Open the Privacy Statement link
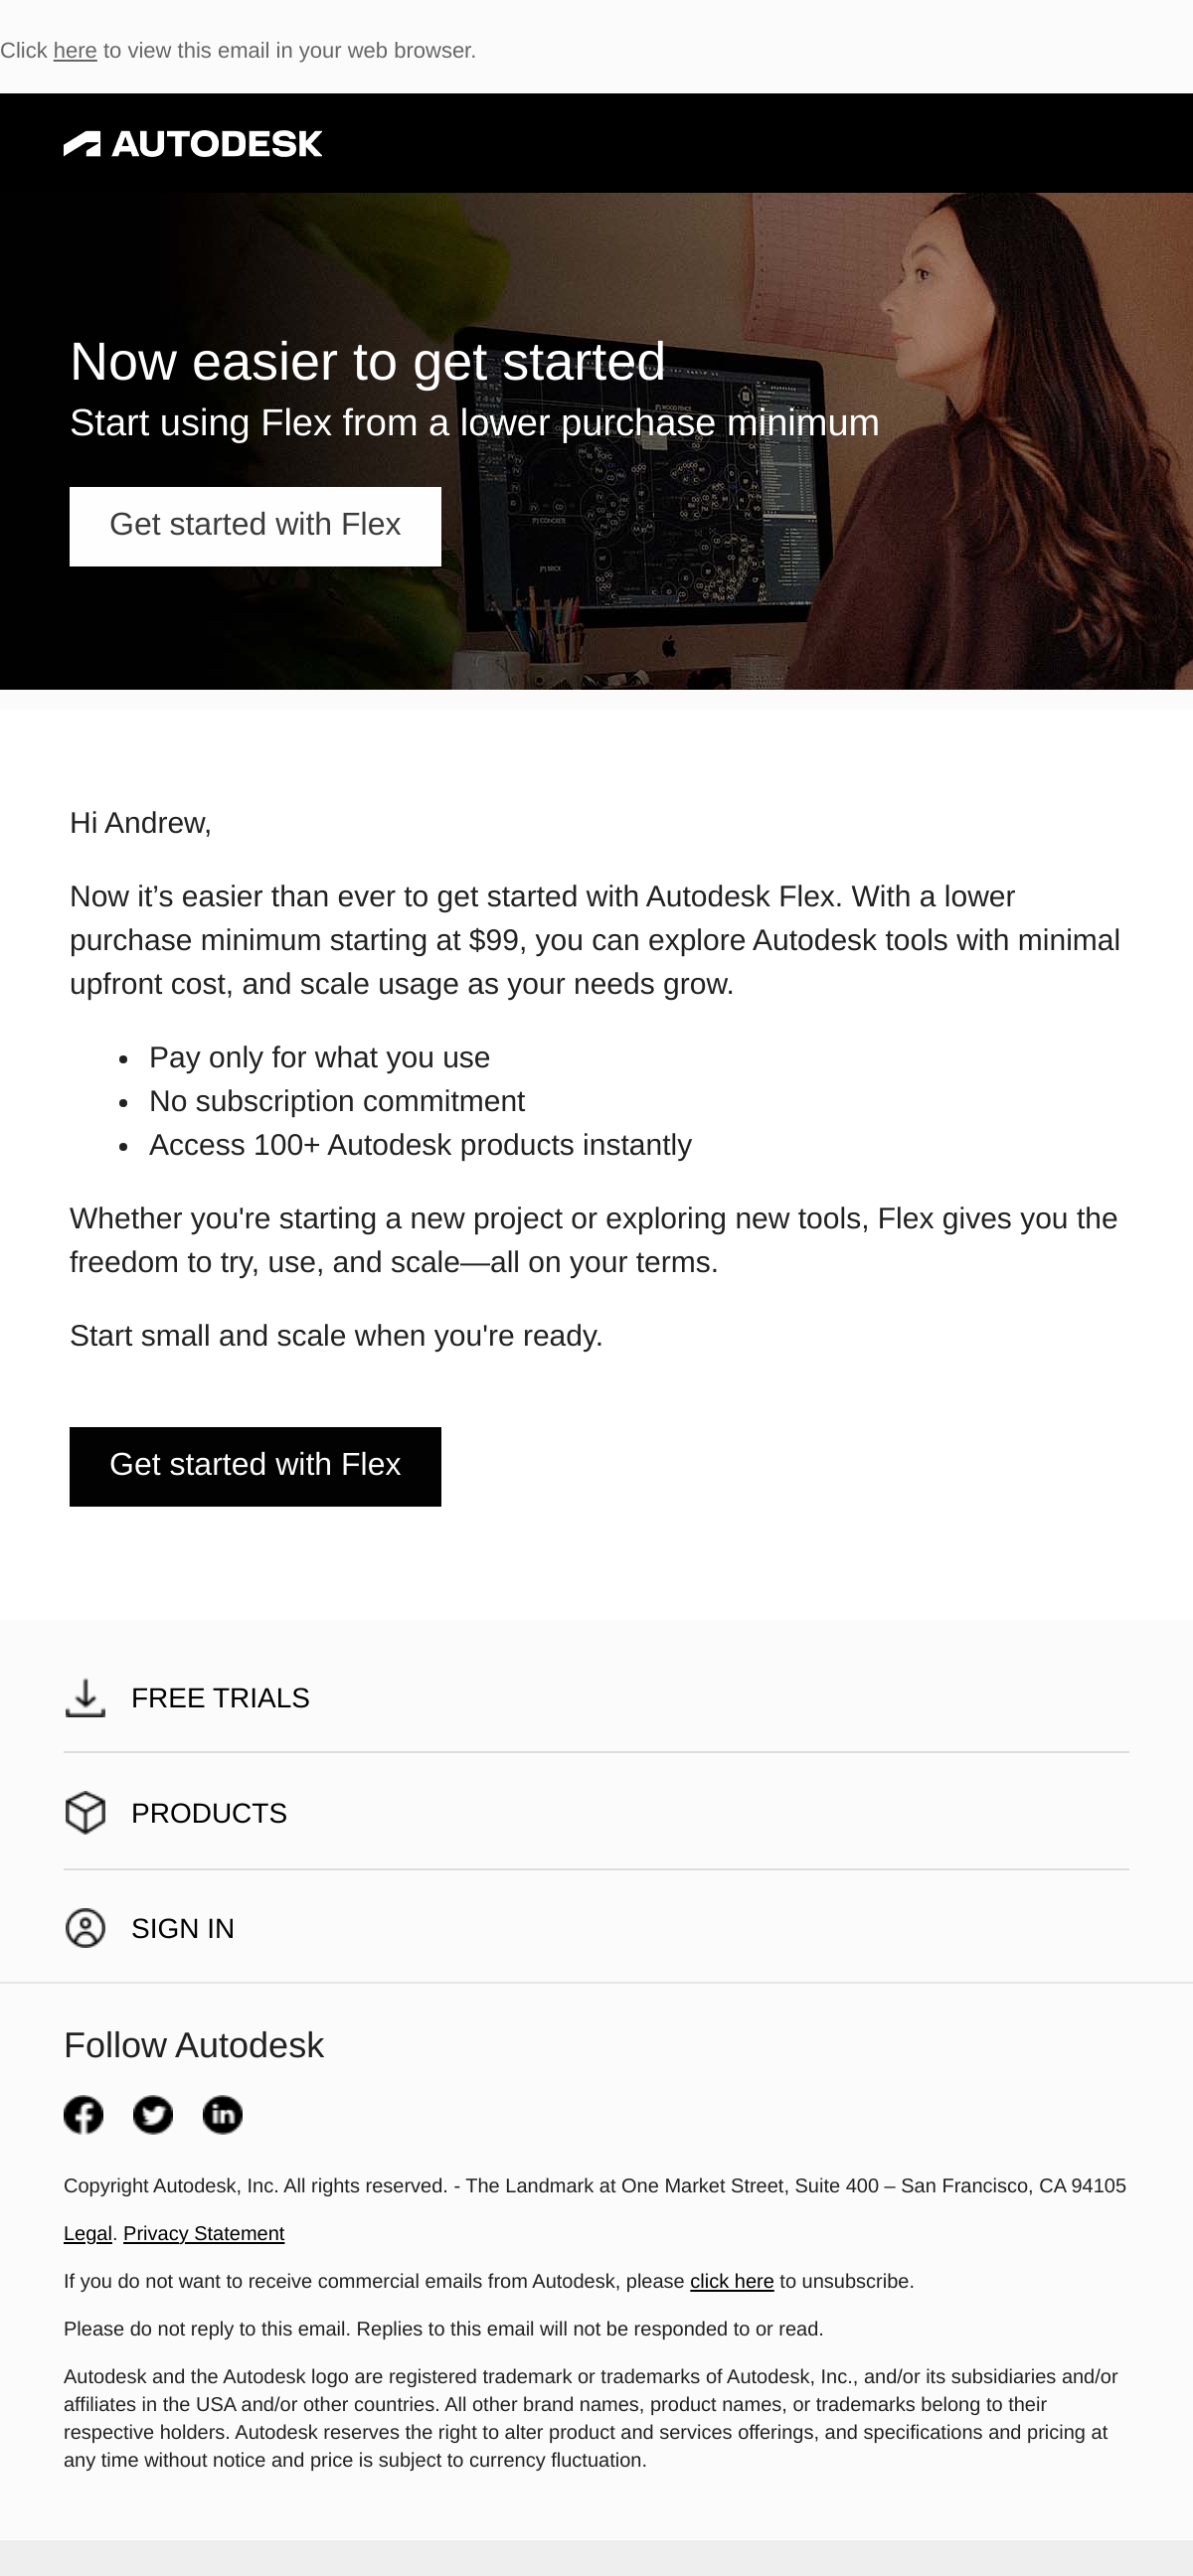The image size is (1193, 2576). point(204,2233)
